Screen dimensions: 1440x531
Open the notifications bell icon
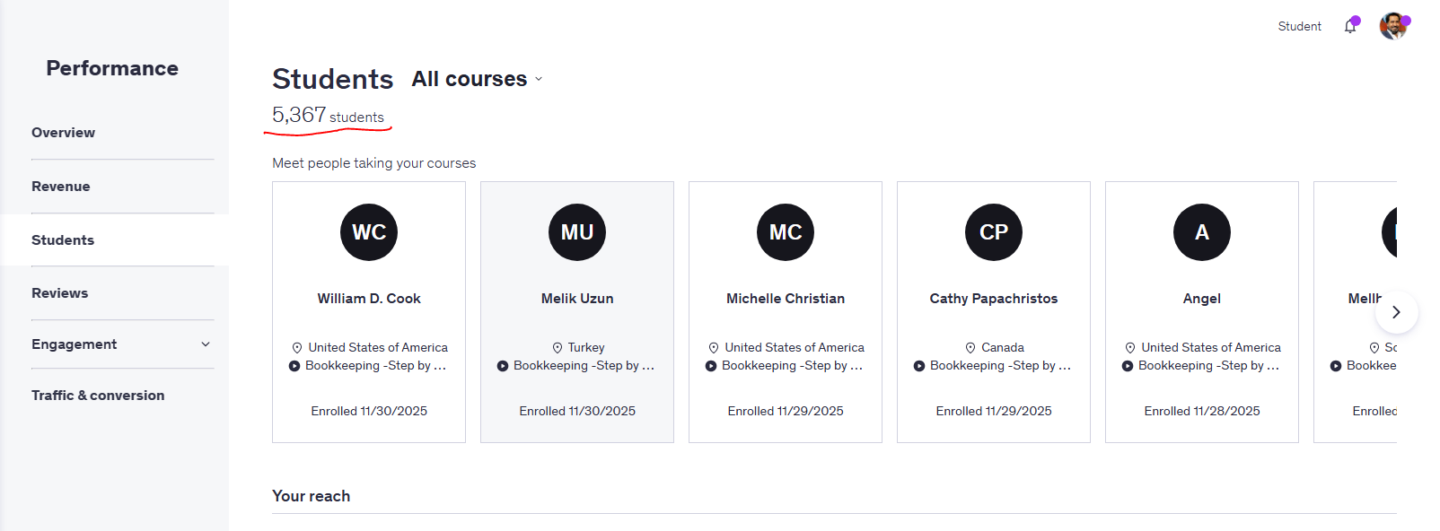(x=1350, y=27)
